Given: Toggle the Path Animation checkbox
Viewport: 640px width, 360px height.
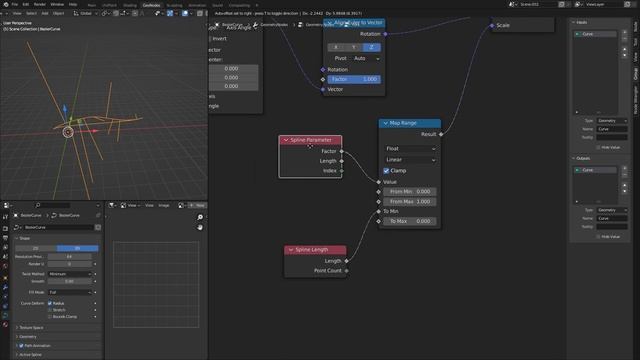Looking at the screenshot, I should pyautogui.click(x=21, y=345).
